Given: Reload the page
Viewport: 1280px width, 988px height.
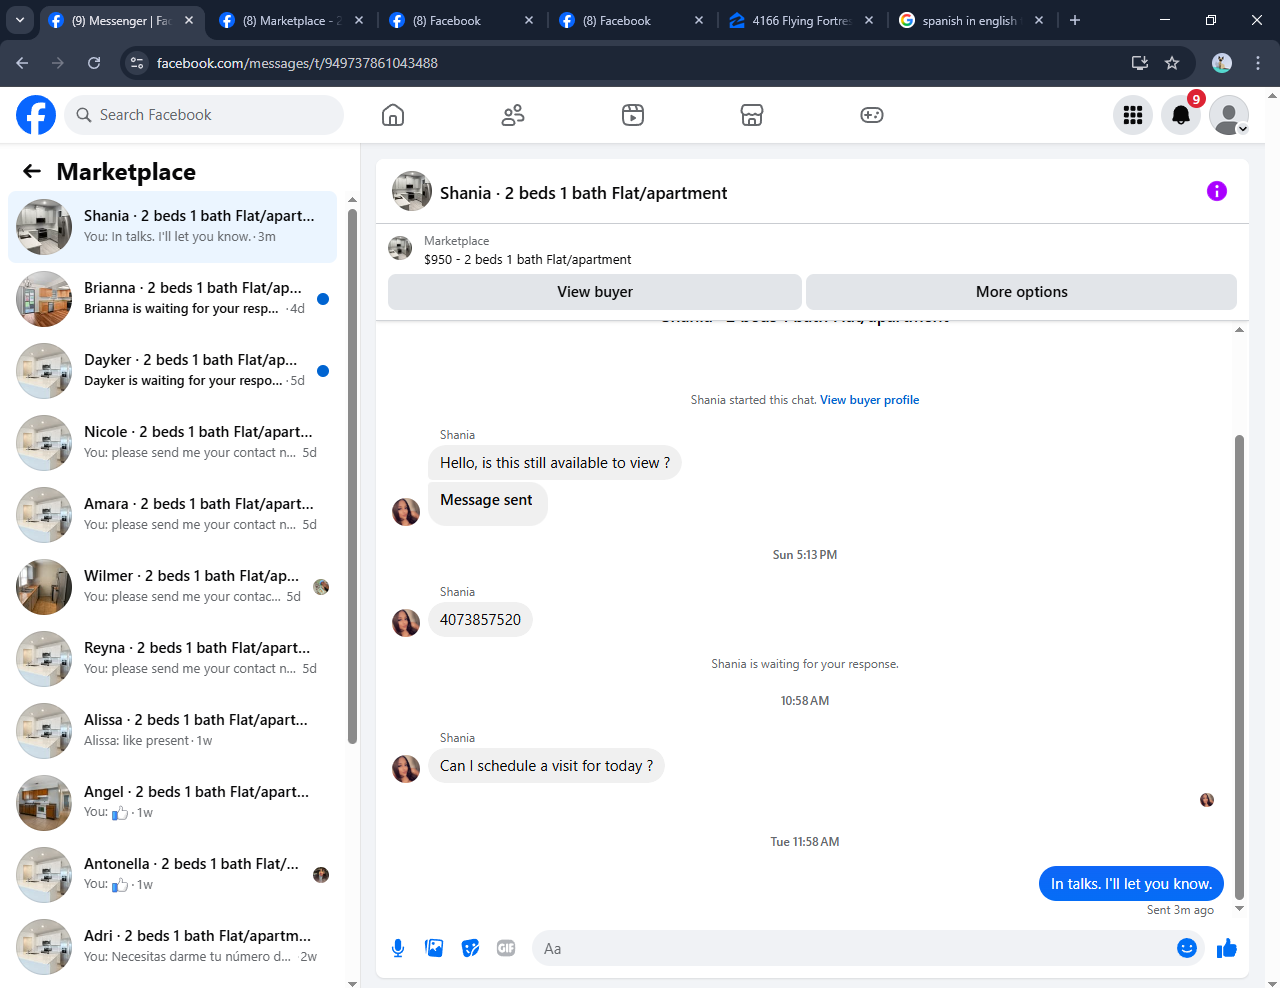Looking at the screenshot, I should (94, 63).
